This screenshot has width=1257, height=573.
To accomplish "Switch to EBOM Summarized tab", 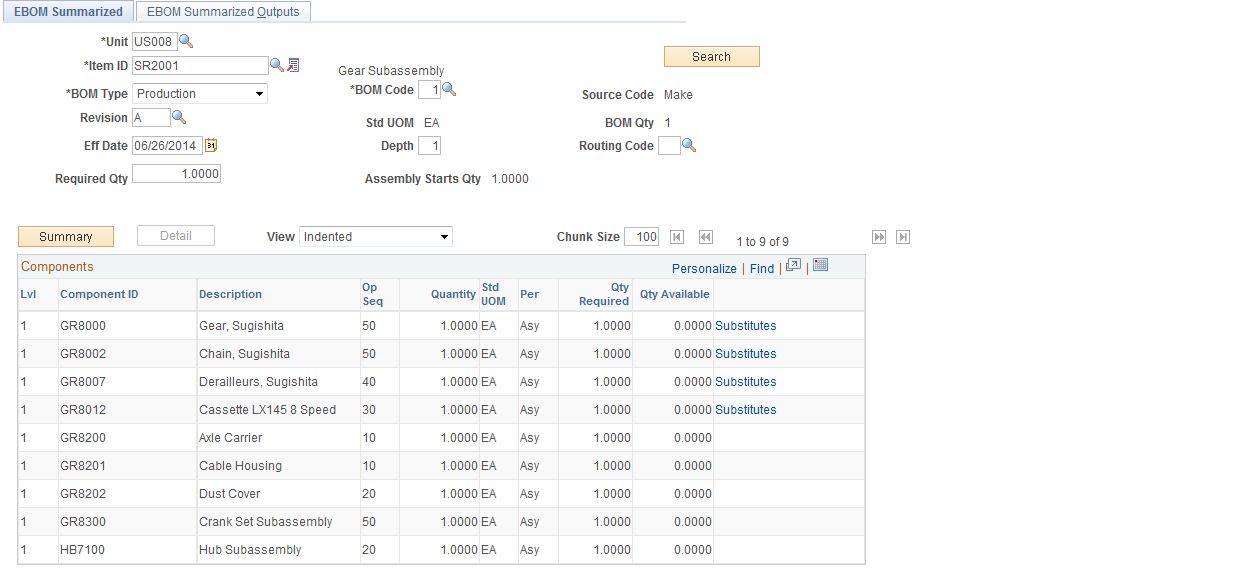I will click(68, 12).
